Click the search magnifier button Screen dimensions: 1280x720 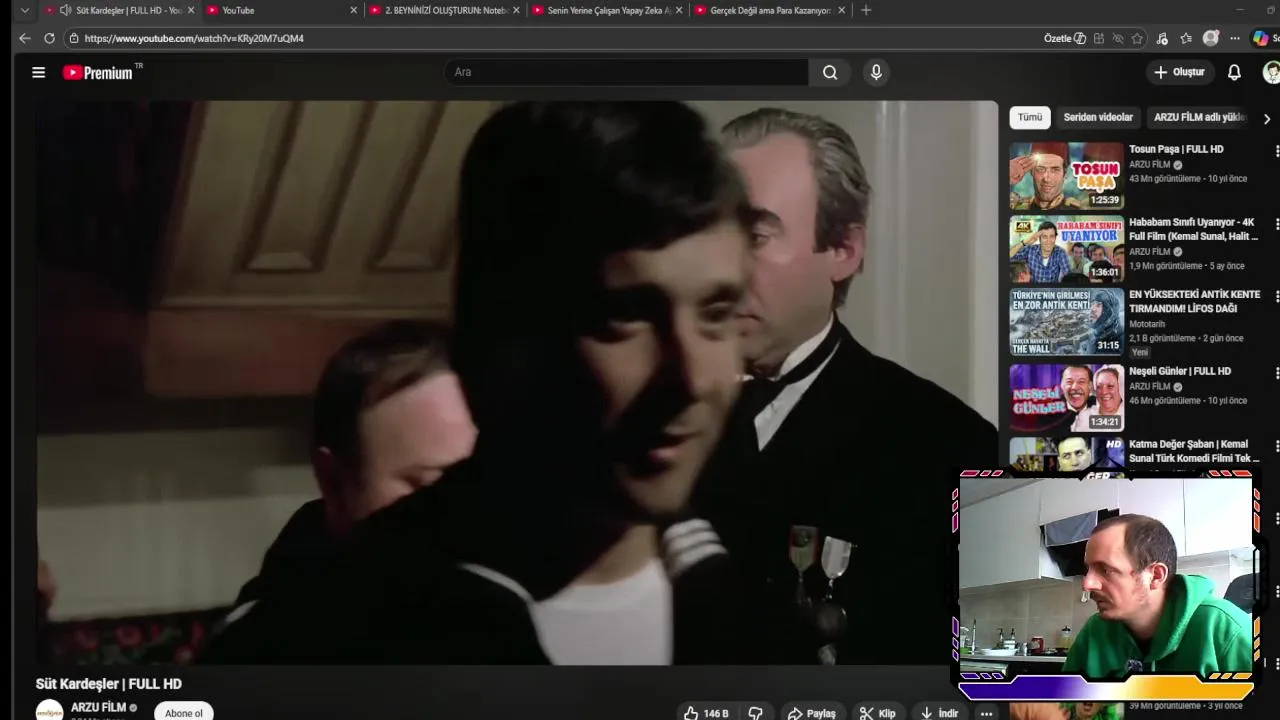pyautogui.click(x=830, y=72)
